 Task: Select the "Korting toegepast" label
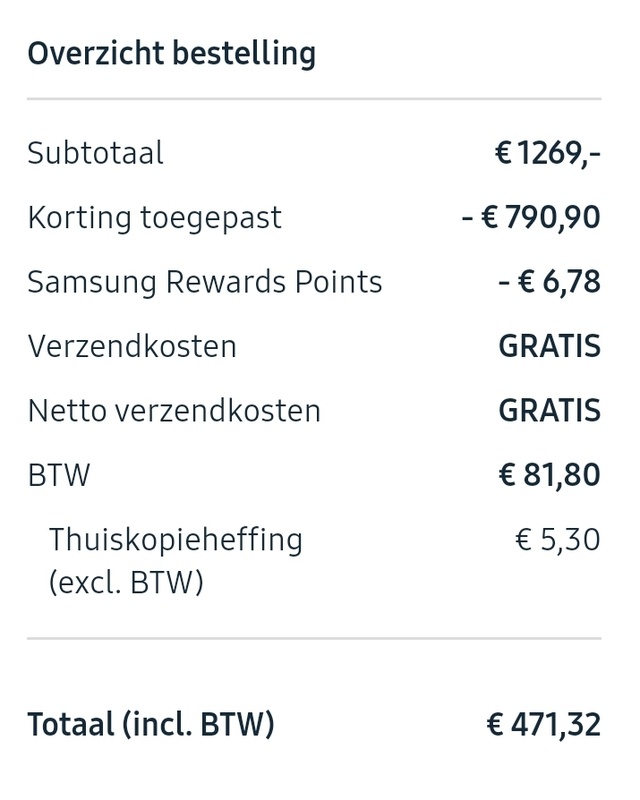click(154, 218)
